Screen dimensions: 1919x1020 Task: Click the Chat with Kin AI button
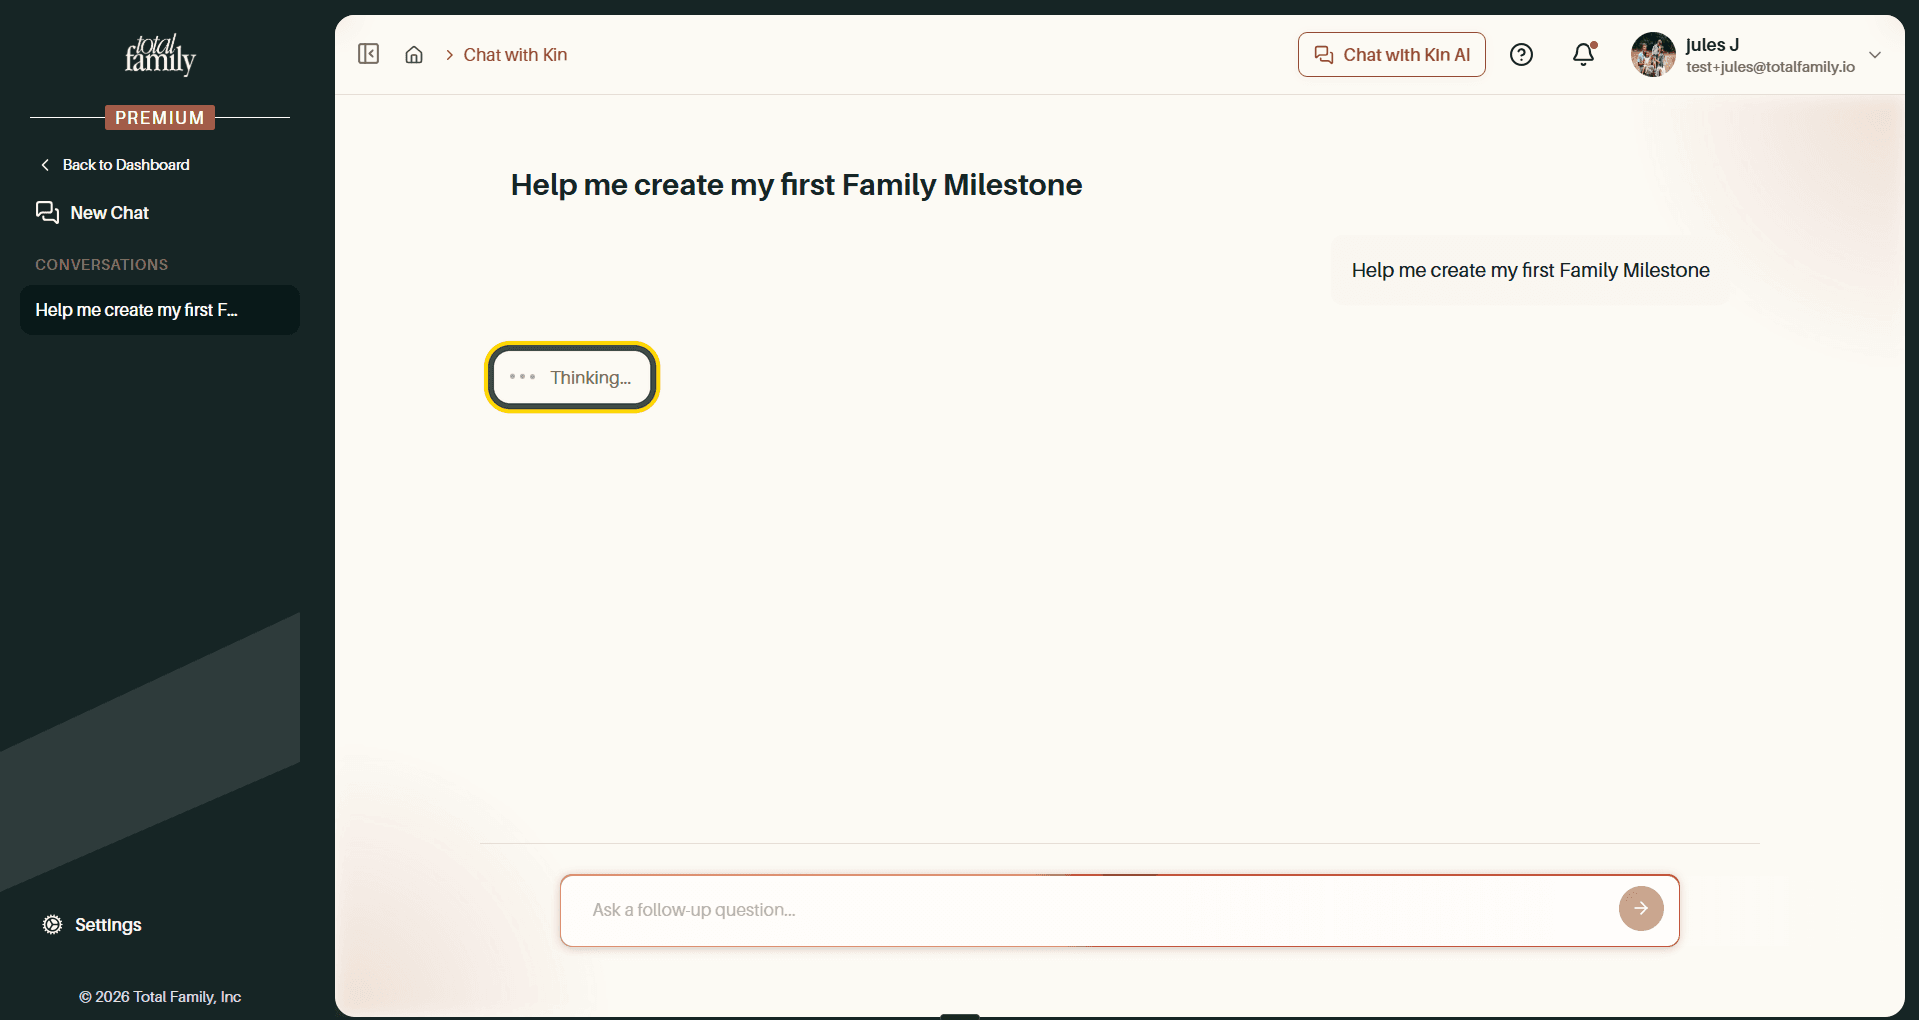1391,55
